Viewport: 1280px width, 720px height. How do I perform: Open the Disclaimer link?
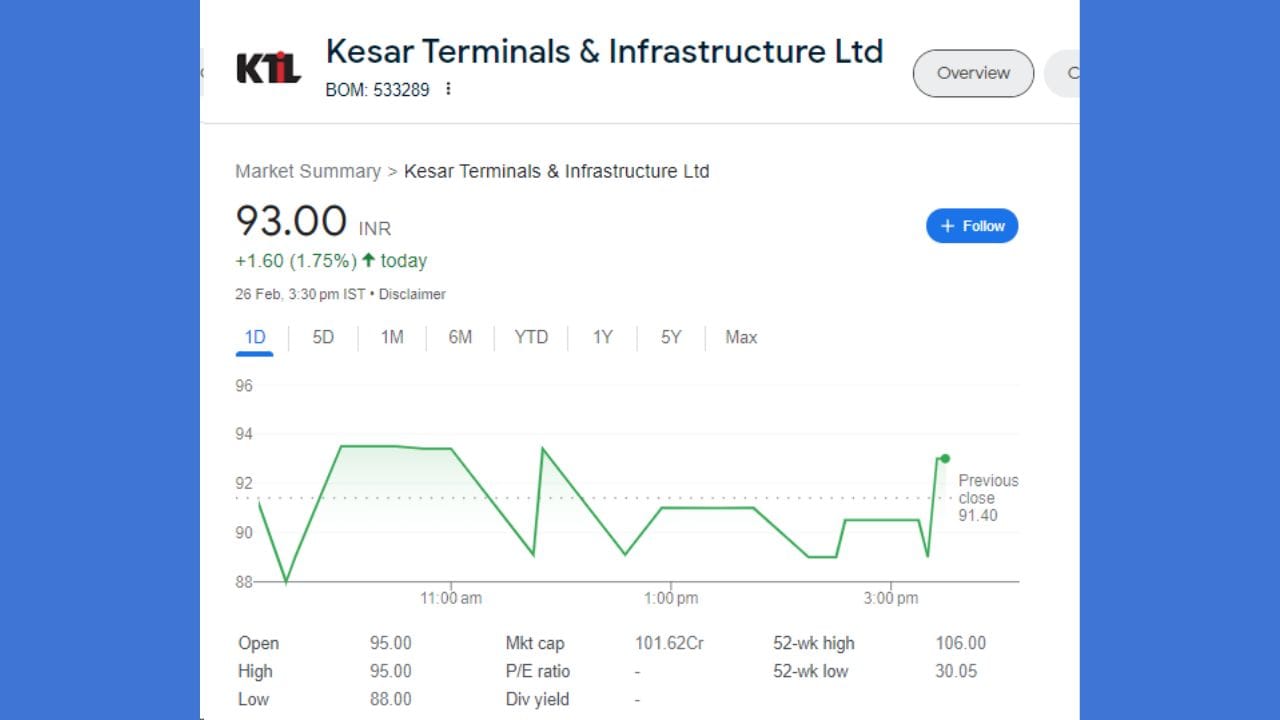pyautogui.click(x=412, y=294)
